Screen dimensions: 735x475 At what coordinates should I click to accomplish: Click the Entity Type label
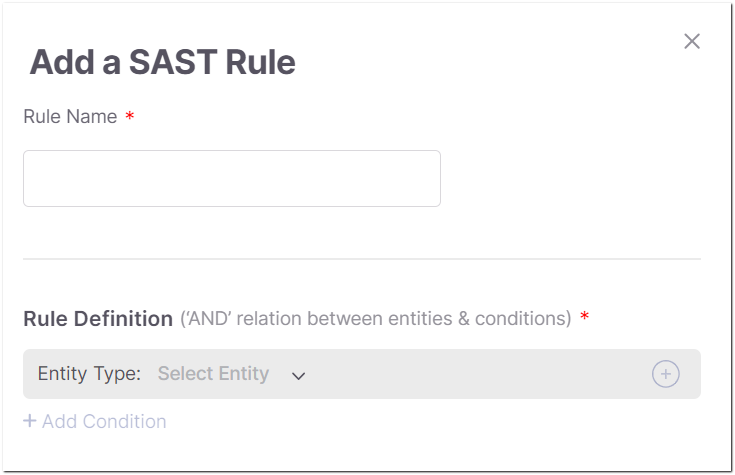[89, 374]
